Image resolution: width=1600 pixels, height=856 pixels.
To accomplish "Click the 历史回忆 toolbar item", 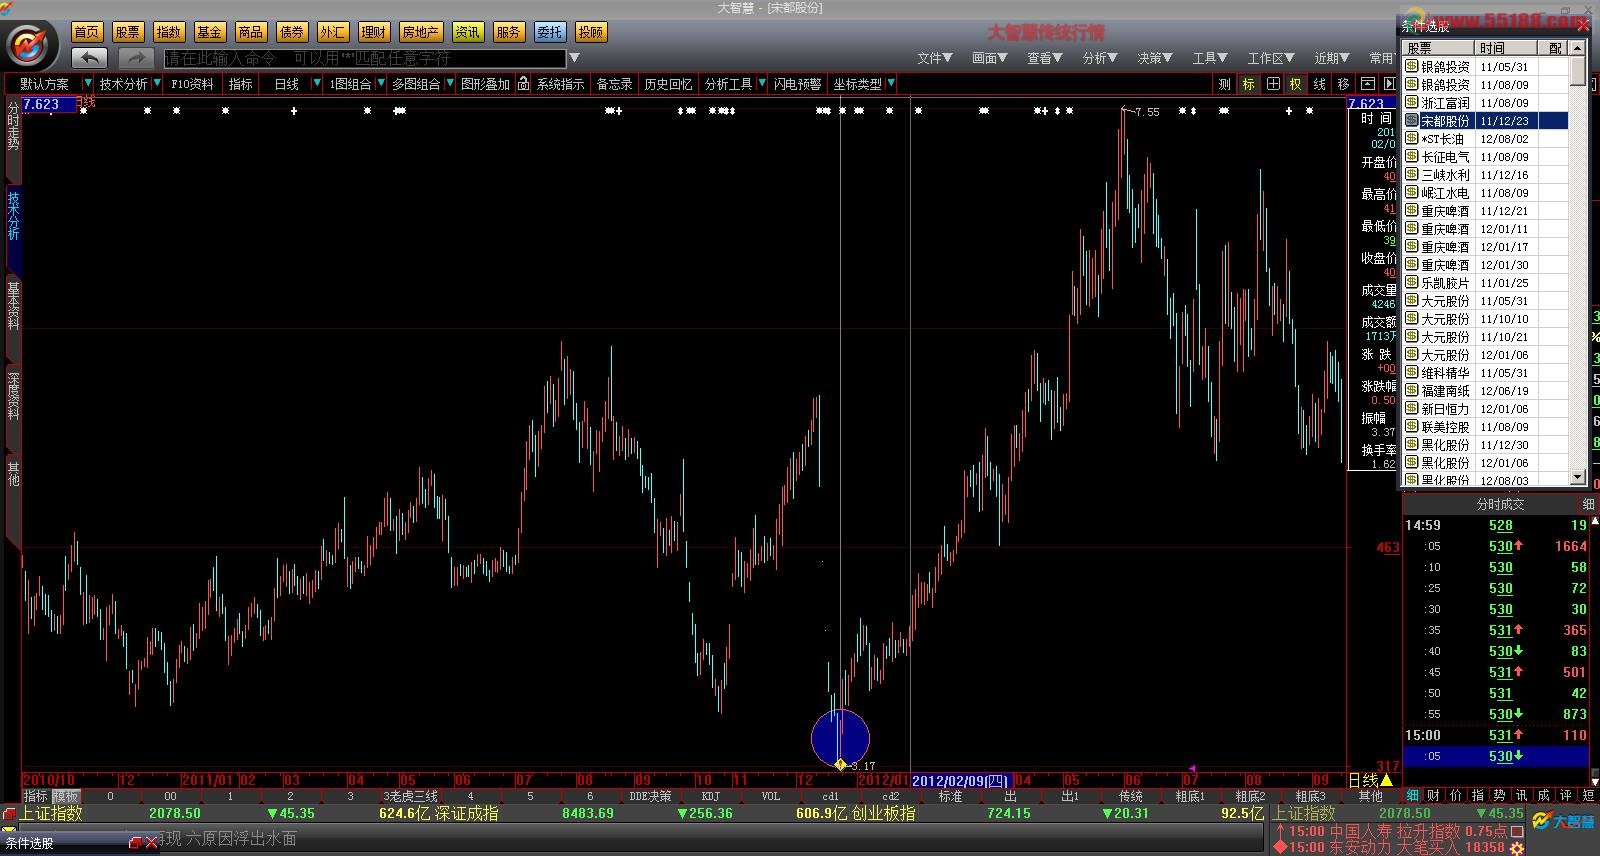I will click(668, 84).
